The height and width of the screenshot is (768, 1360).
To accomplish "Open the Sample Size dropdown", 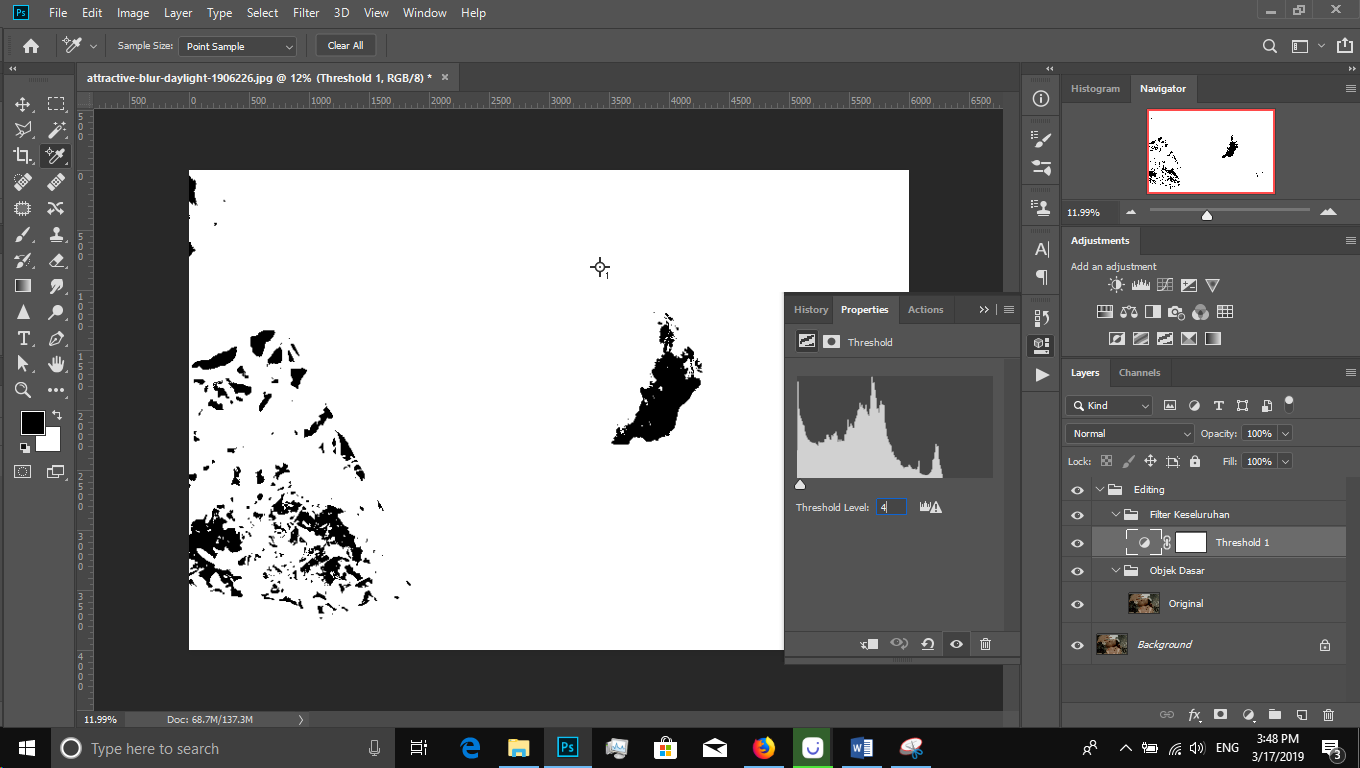I will (239, 46).
